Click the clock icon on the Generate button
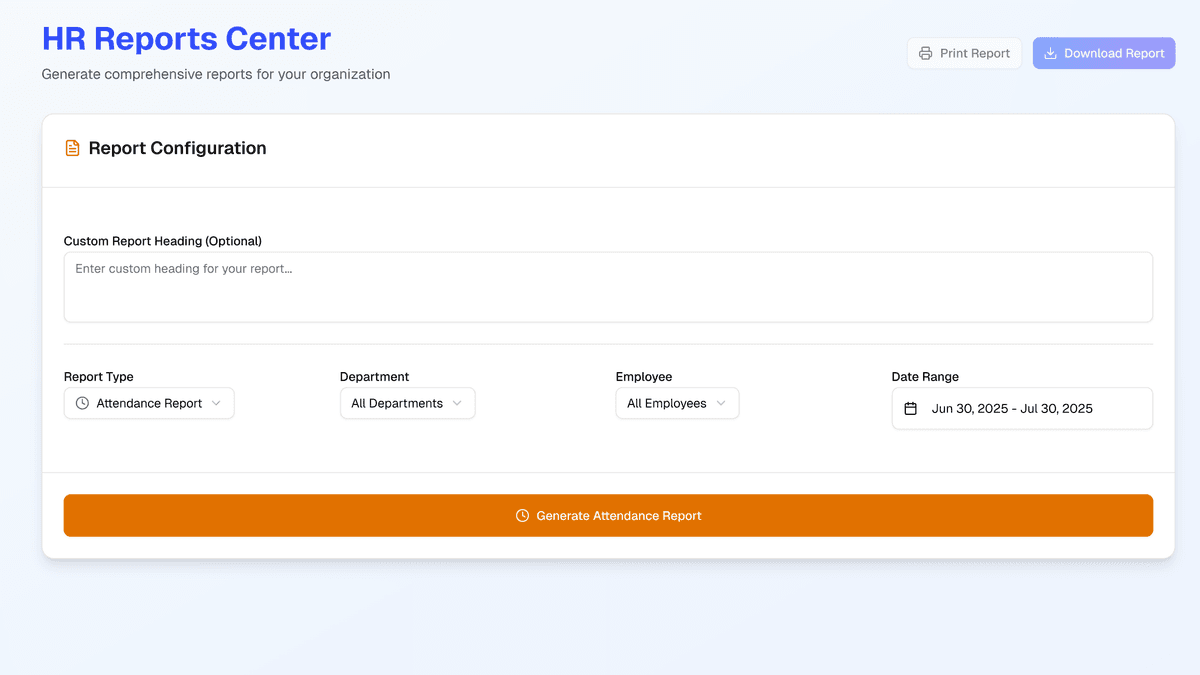 point(522,516)
